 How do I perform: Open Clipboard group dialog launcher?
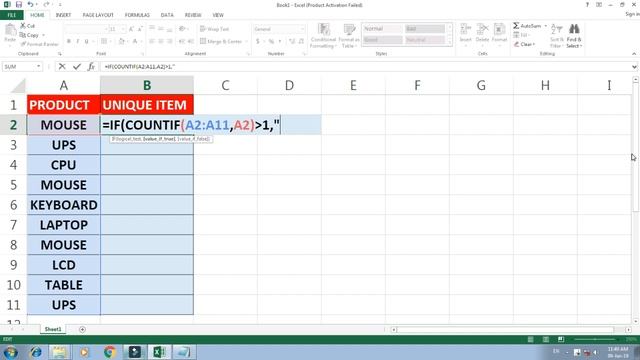60,54
